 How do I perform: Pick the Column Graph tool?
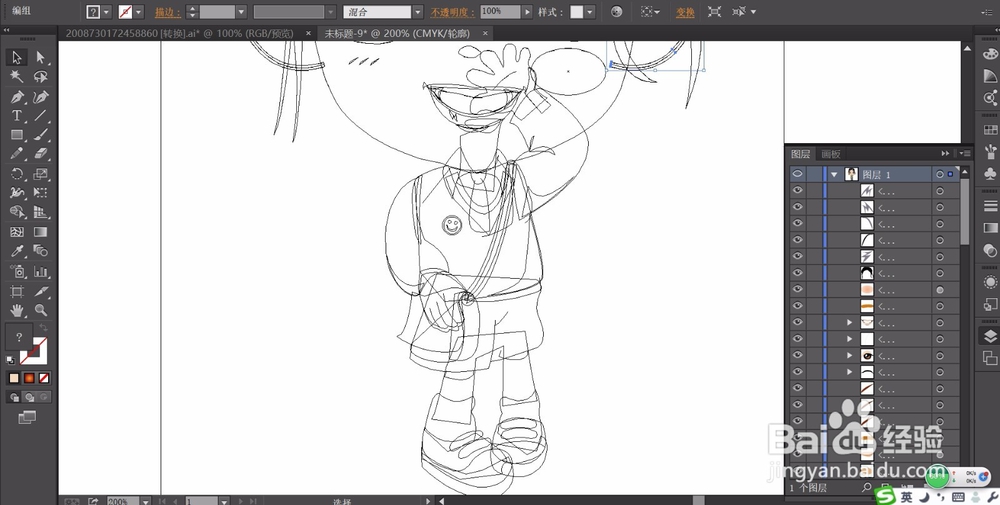click(x=41, y=272)
